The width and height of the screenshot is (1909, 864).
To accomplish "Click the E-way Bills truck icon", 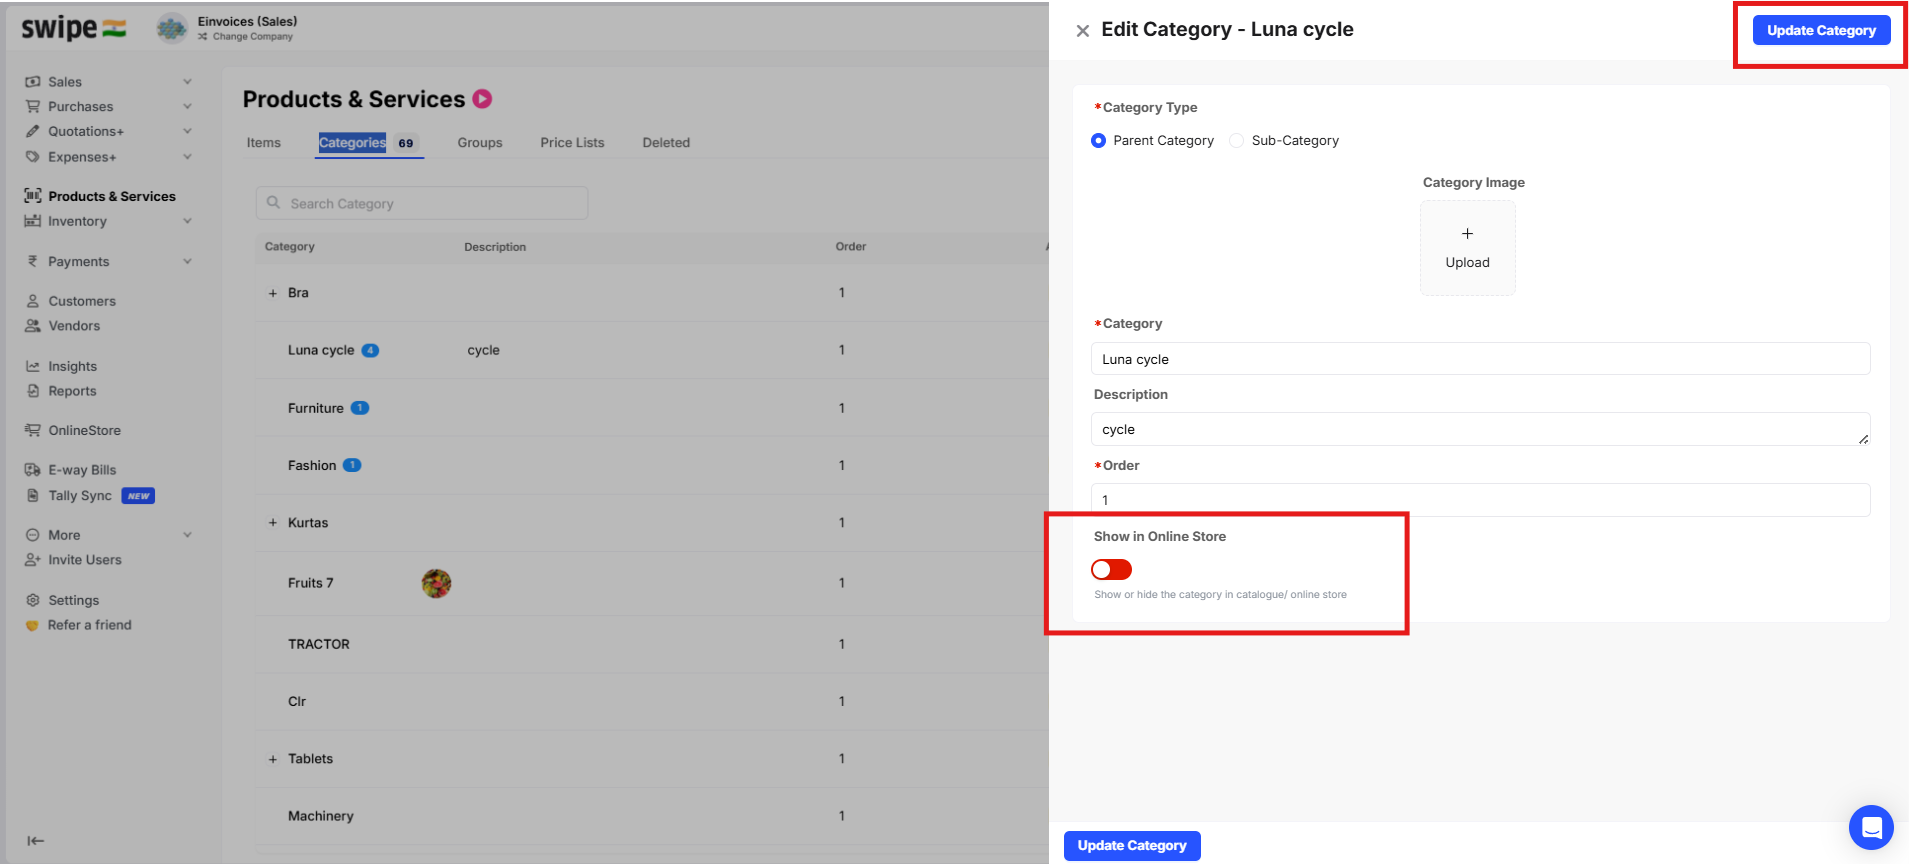I will tap(33, 470).
